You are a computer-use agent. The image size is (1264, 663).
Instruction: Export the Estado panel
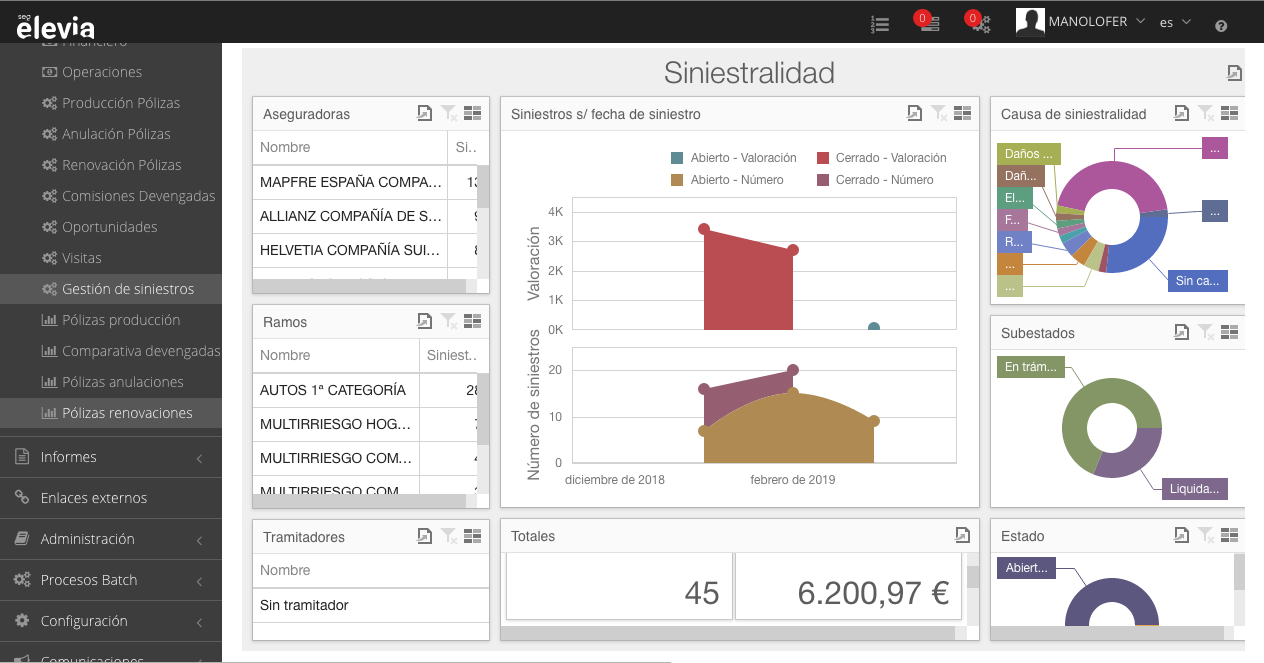coord(1182,536)
